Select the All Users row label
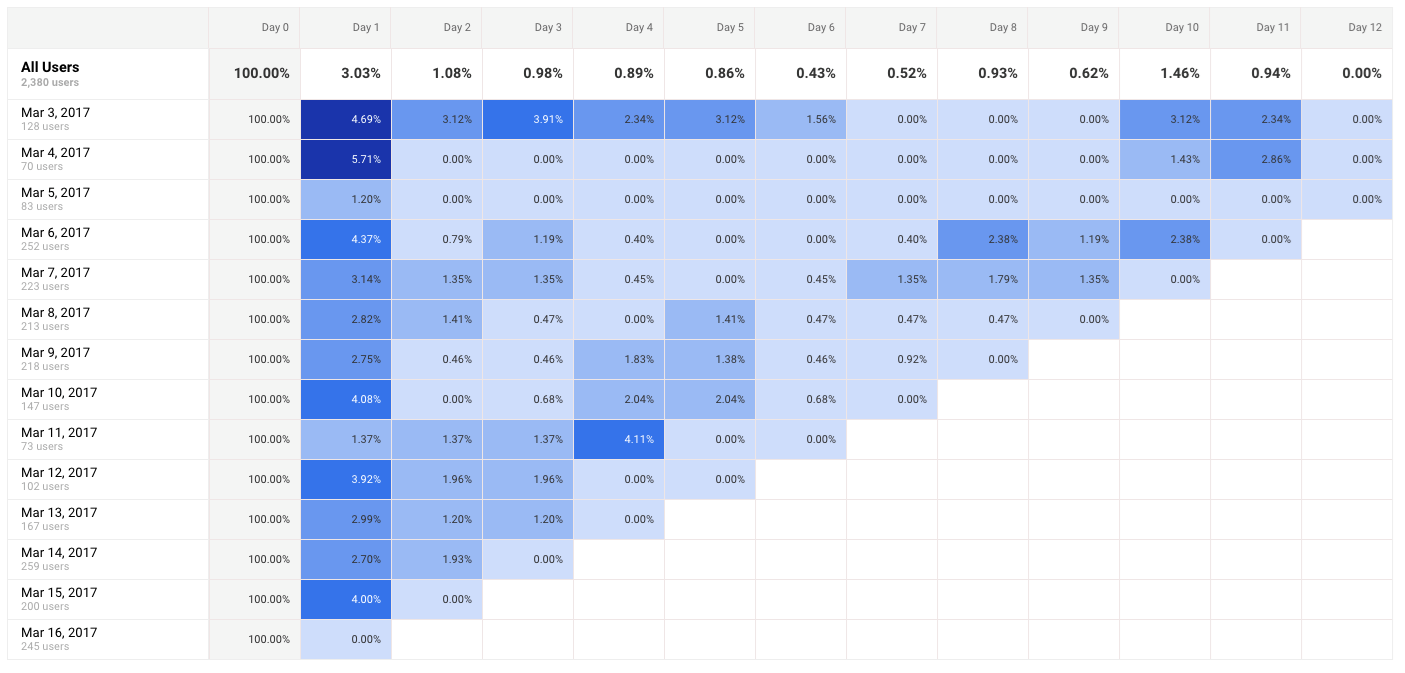 click(x=50, y=68)
